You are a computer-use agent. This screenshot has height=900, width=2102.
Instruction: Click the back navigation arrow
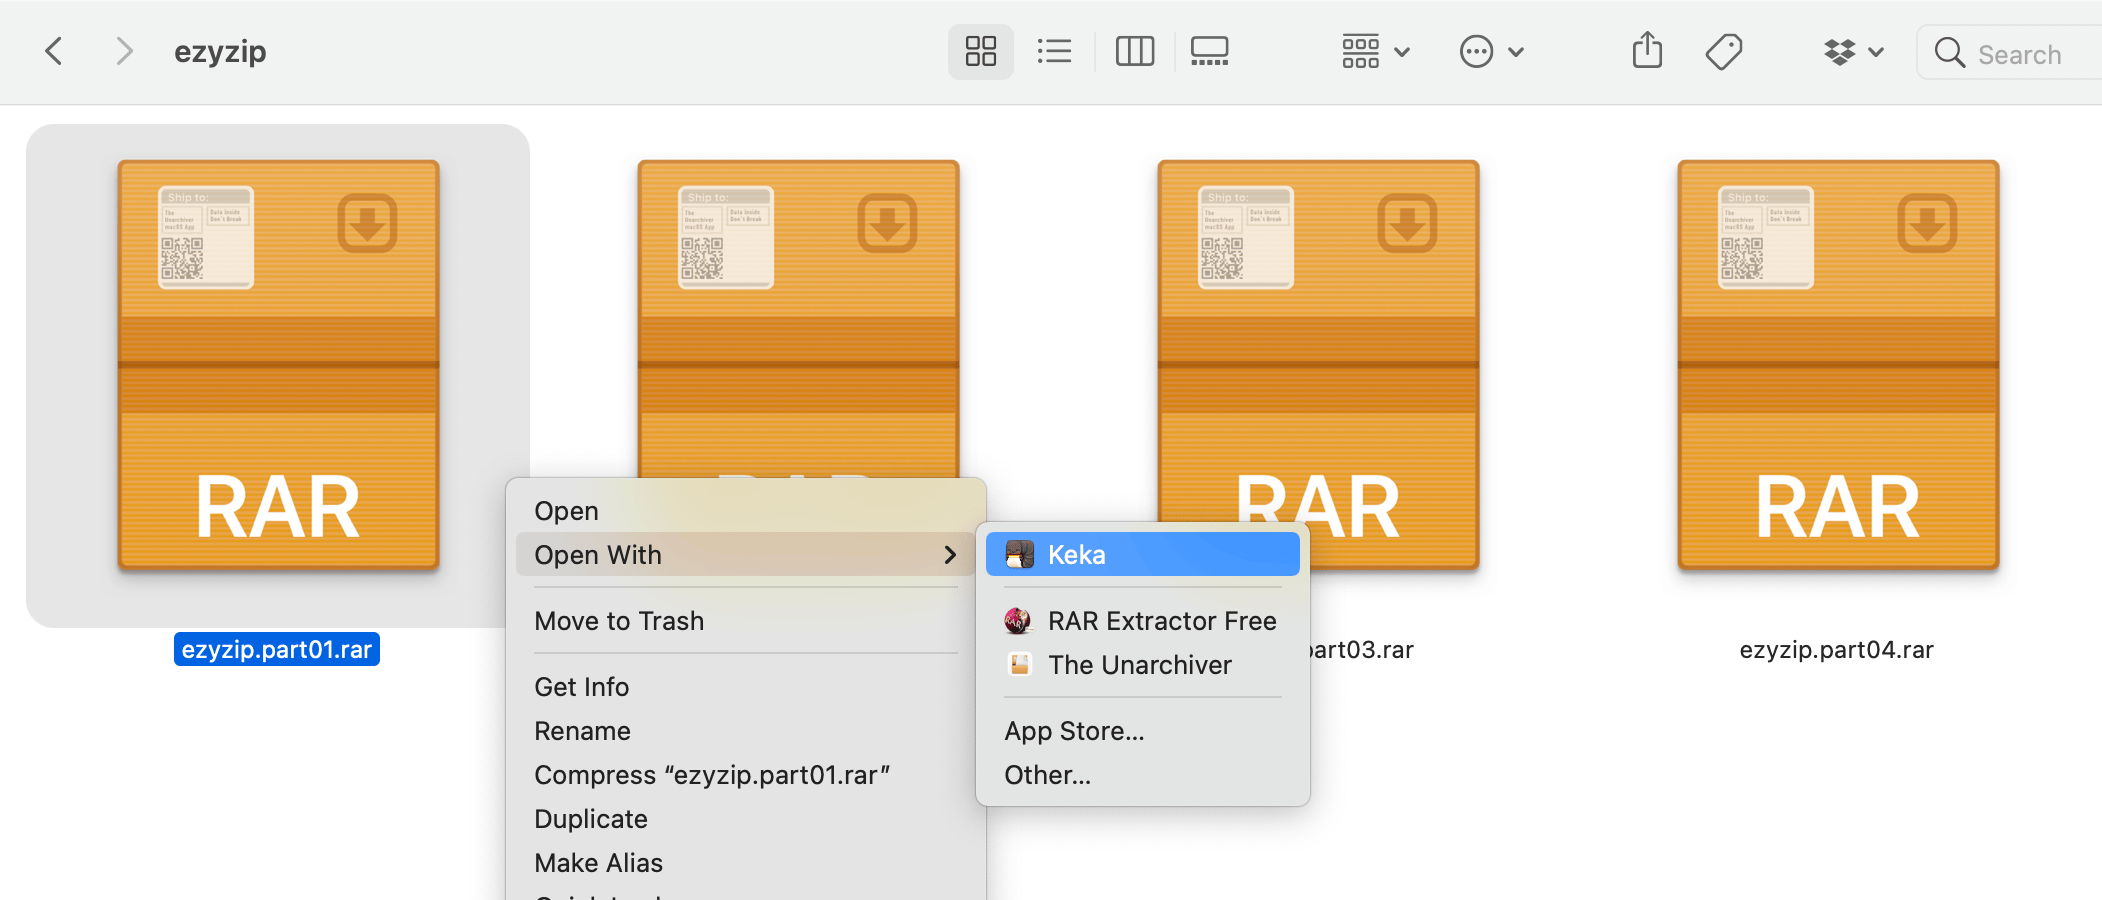(53, 50)
